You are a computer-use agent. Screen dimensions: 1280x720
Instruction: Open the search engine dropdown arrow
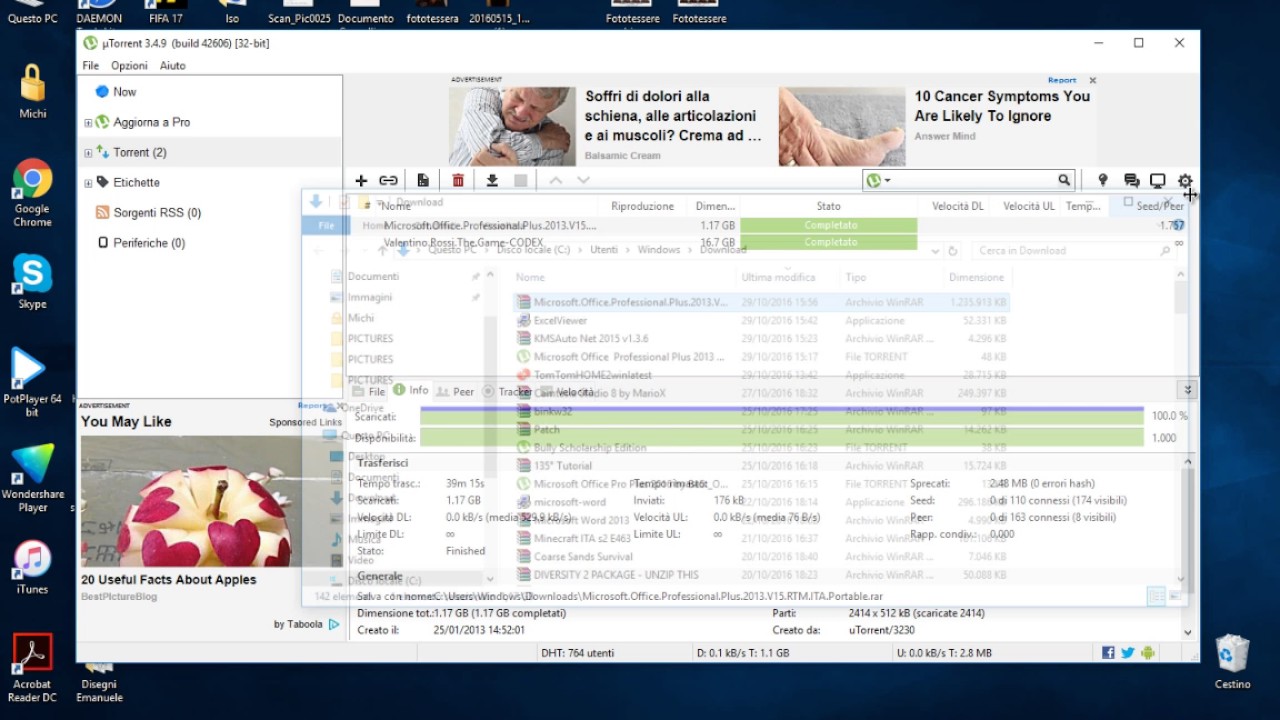click(x=887, y=181)
